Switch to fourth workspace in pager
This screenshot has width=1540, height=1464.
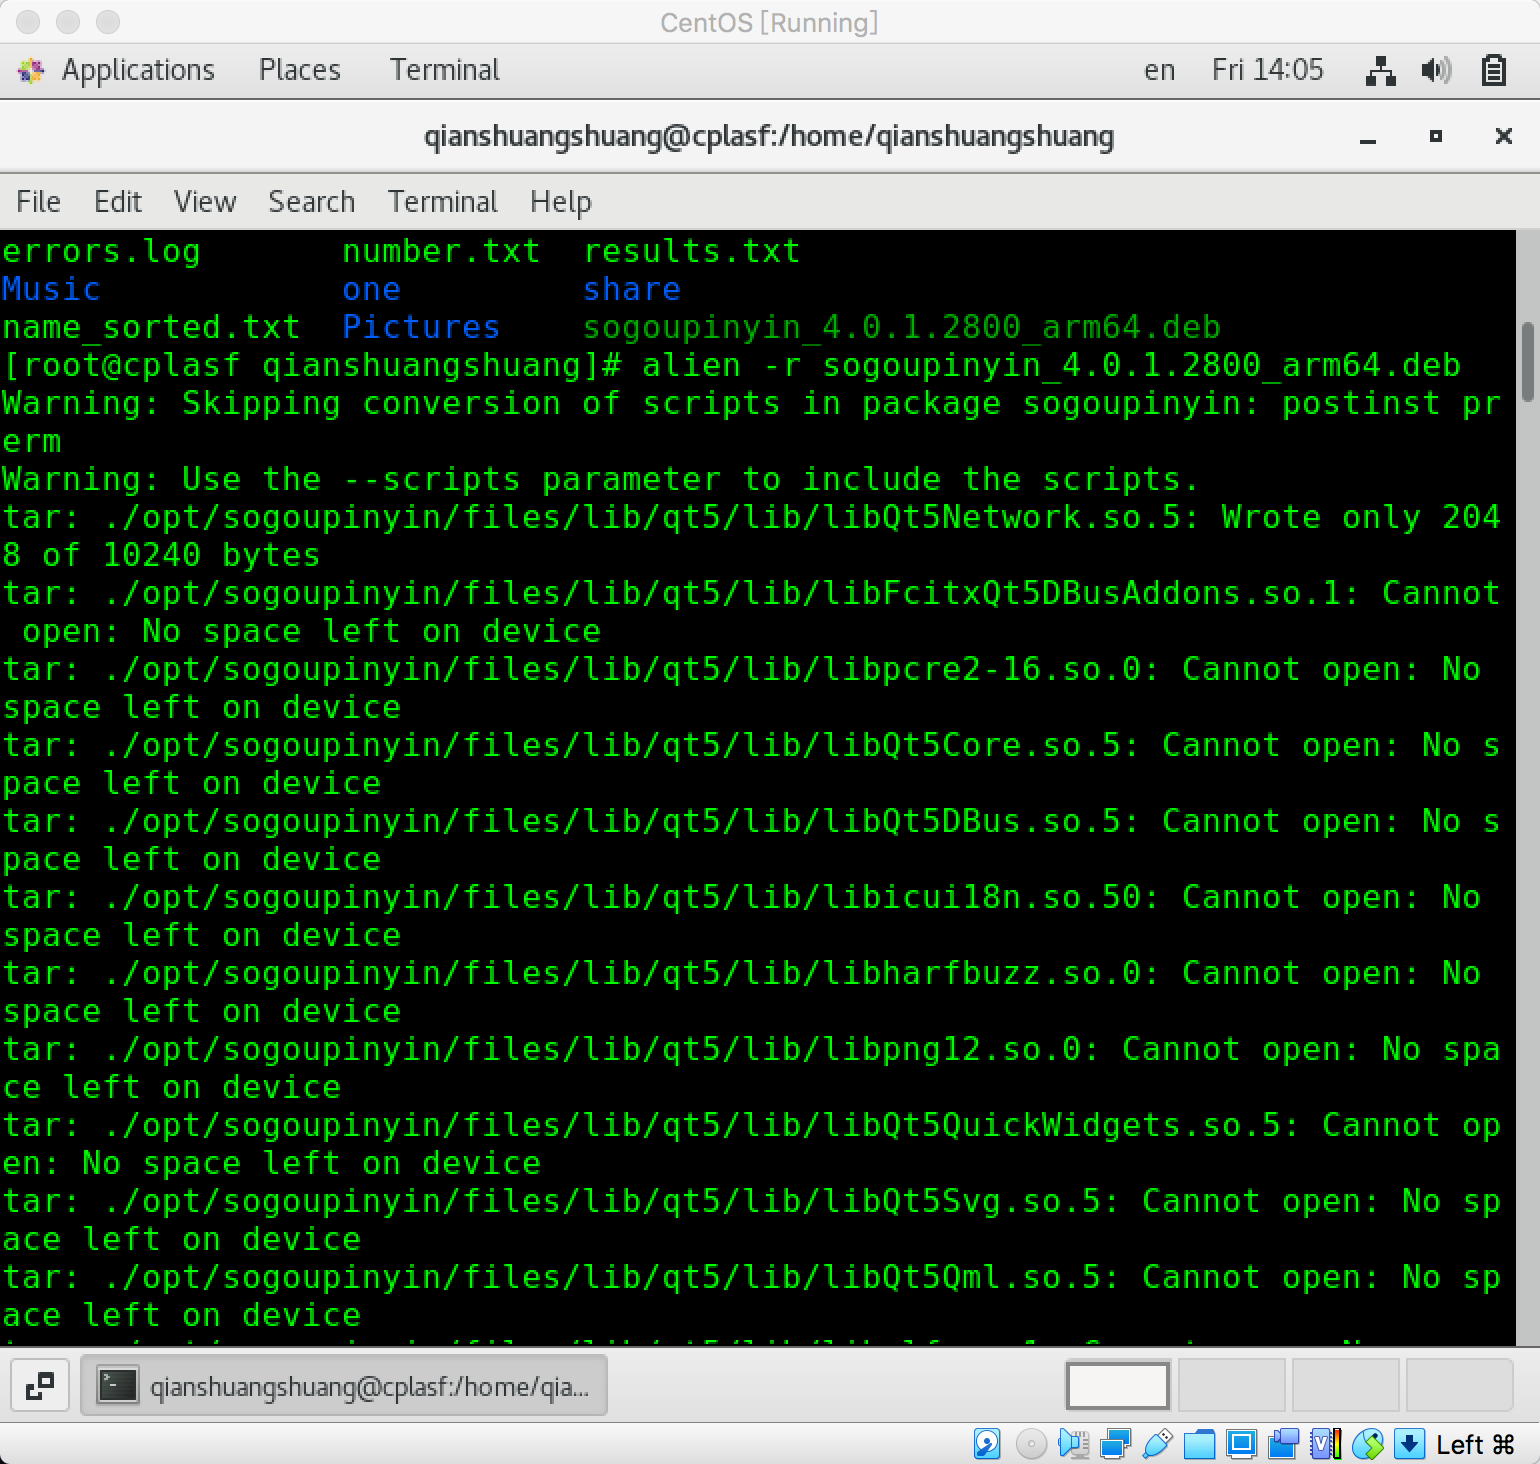[1460, 1386]
